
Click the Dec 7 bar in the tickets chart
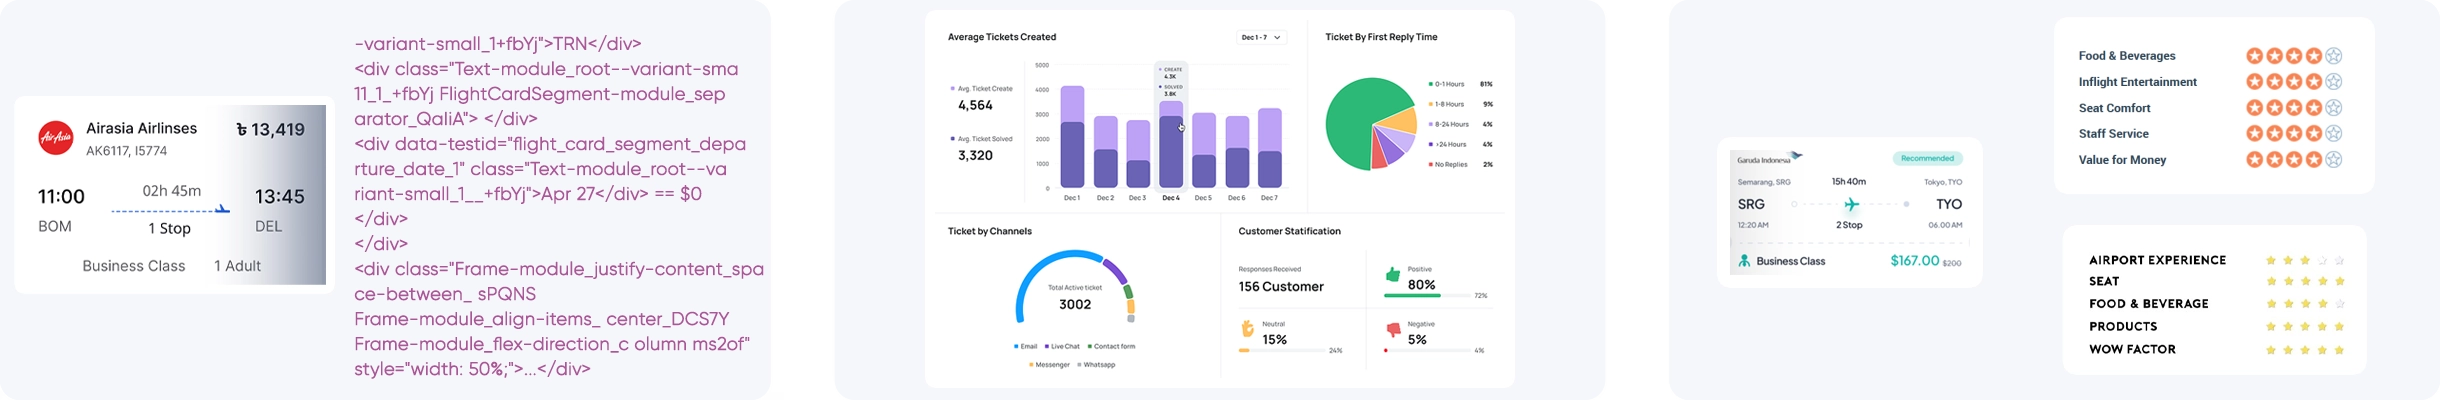(1270, 148)
